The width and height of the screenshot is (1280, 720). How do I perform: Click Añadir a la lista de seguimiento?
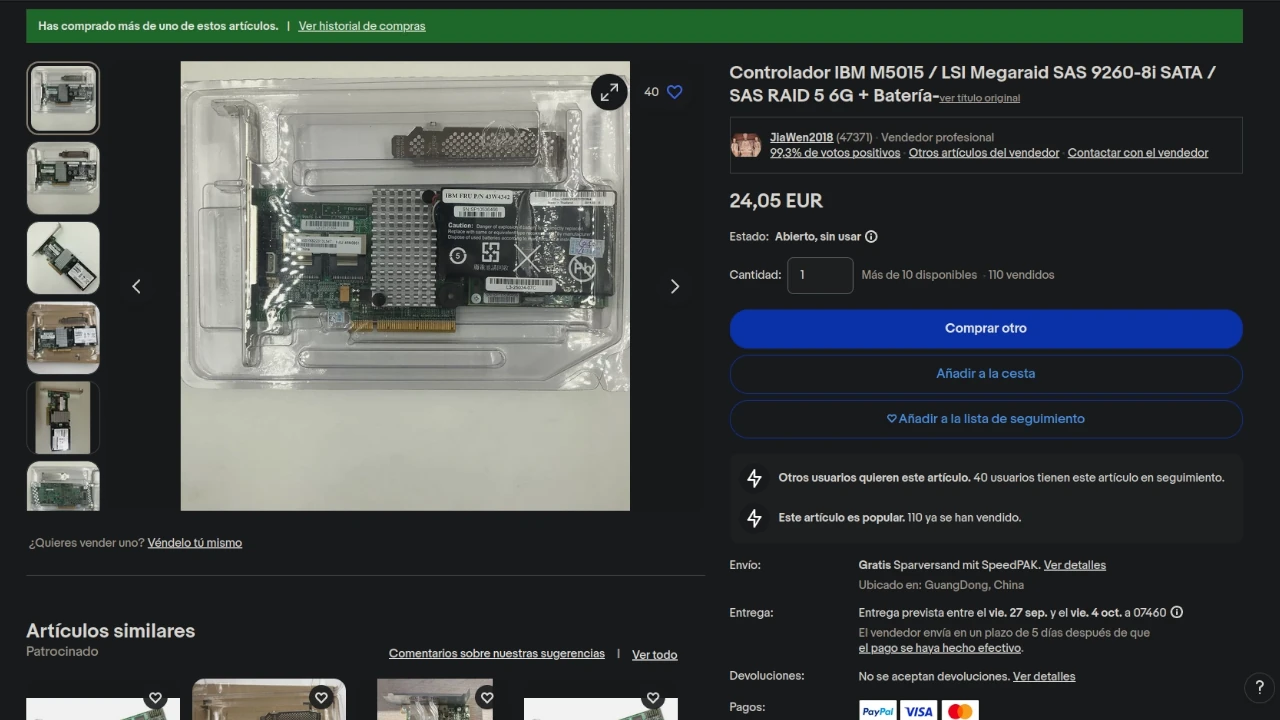[x=986, y=419]
